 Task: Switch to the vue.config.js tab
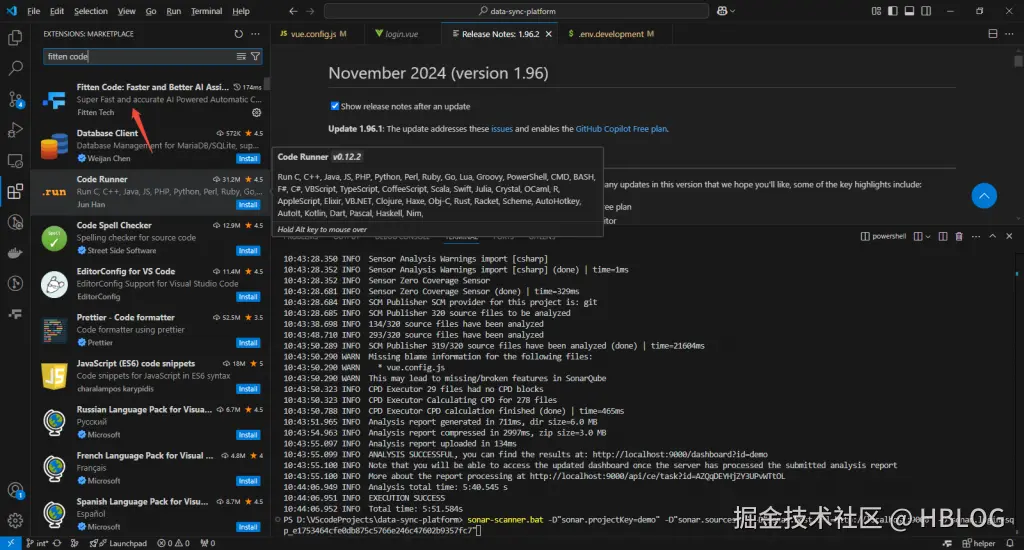pyautogui.click(x=313, y=34)
